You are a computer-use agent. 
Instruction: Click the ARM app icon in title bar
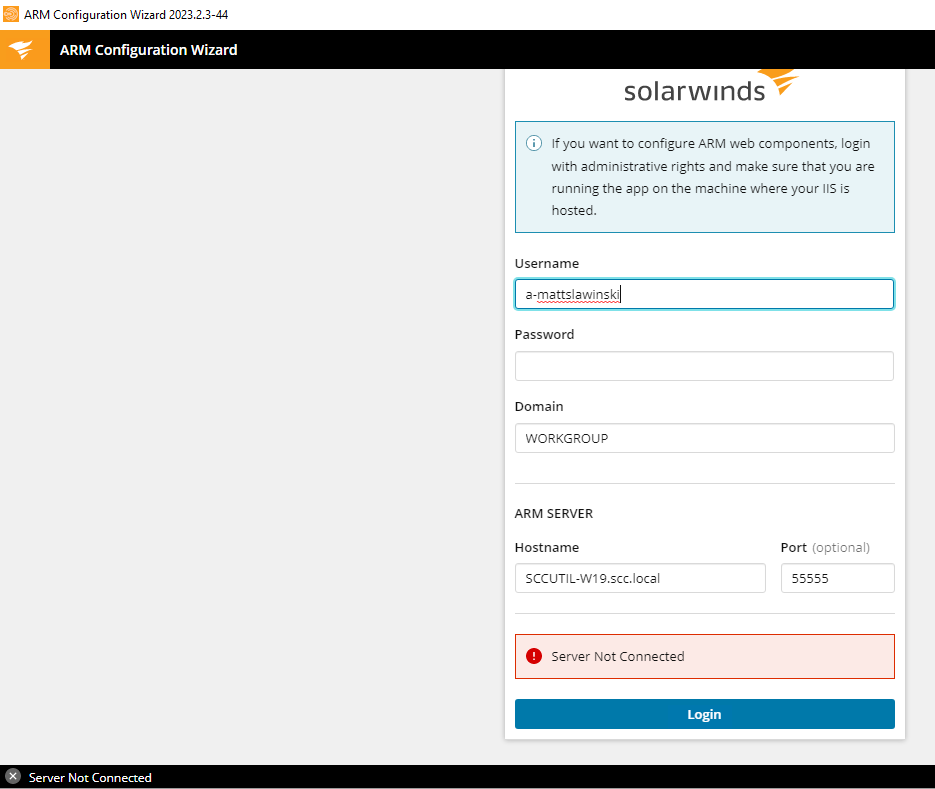point(11,14)
